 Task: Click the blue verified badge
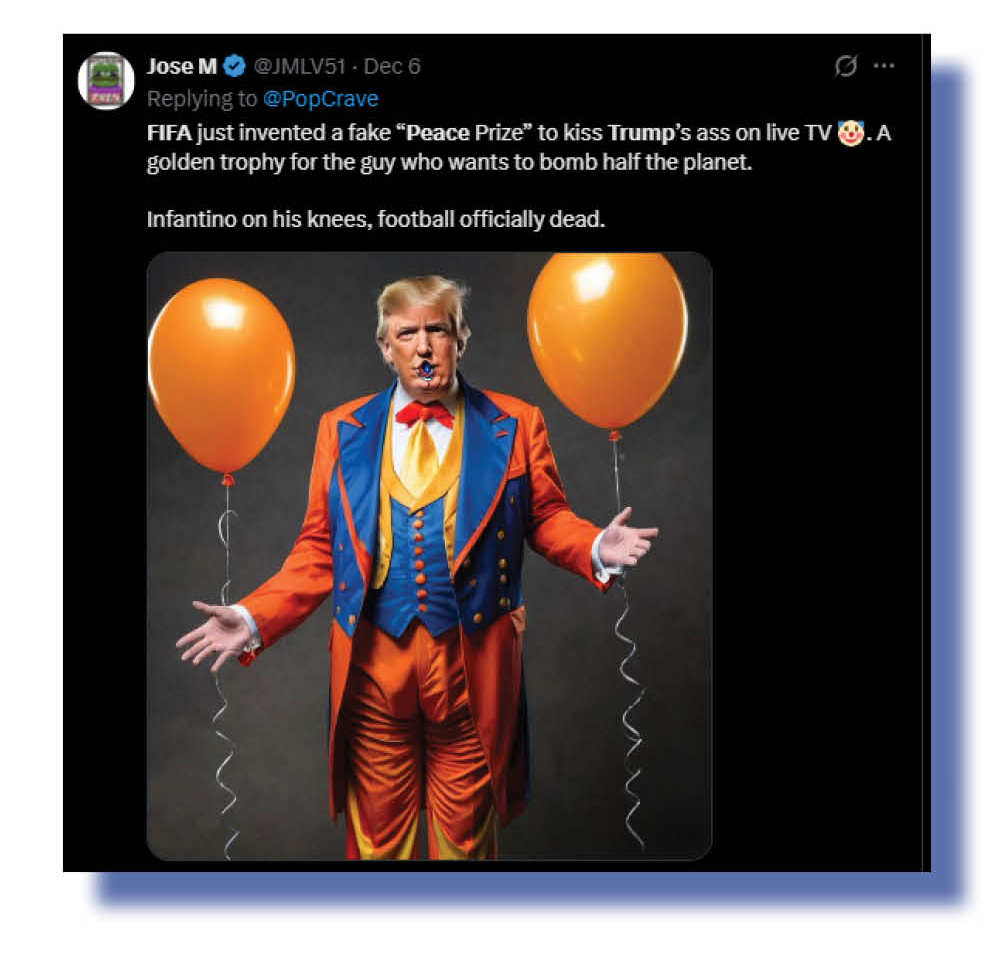pyautogui.click(x=234, y=67)
